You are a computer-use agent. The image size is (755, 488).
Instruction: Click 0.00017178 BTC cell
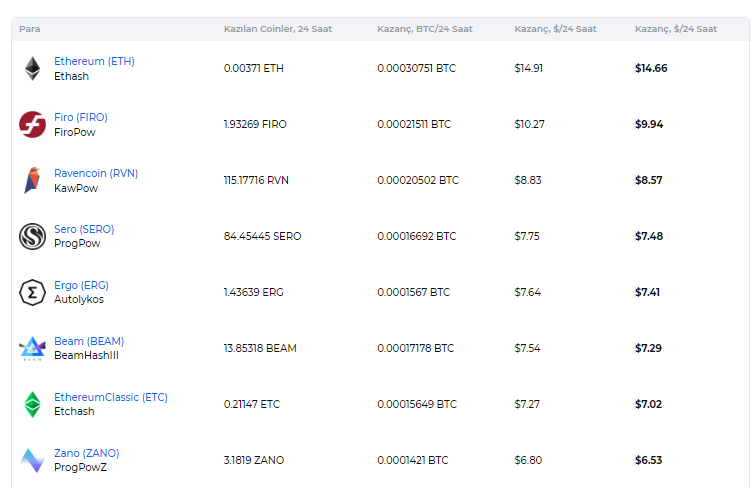click(x=416, y=348)
